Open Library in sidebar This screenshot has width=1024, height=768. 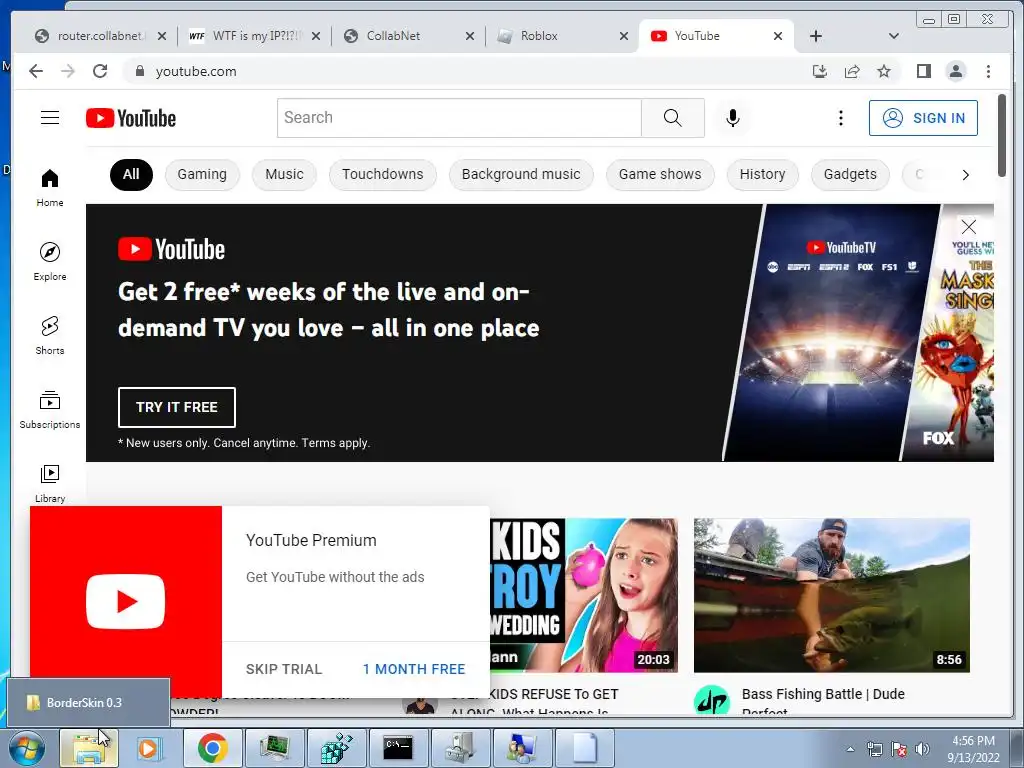[x=50, y=483]
